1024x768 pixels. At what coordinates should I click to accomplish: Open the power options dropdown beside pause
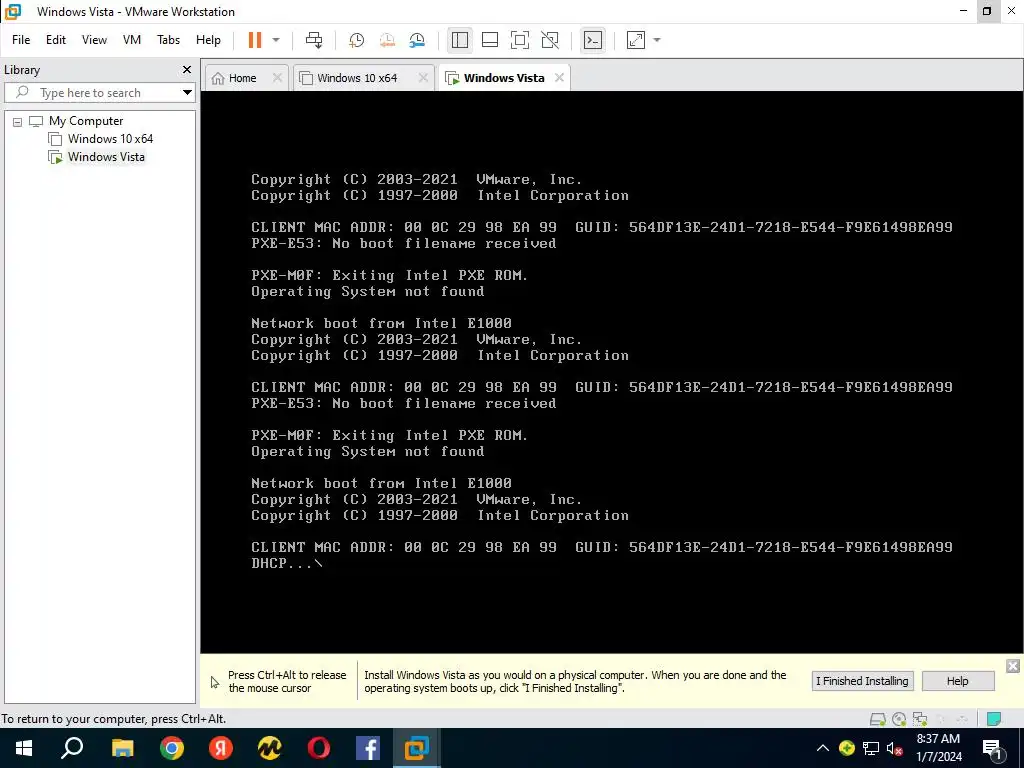[276, 40]
